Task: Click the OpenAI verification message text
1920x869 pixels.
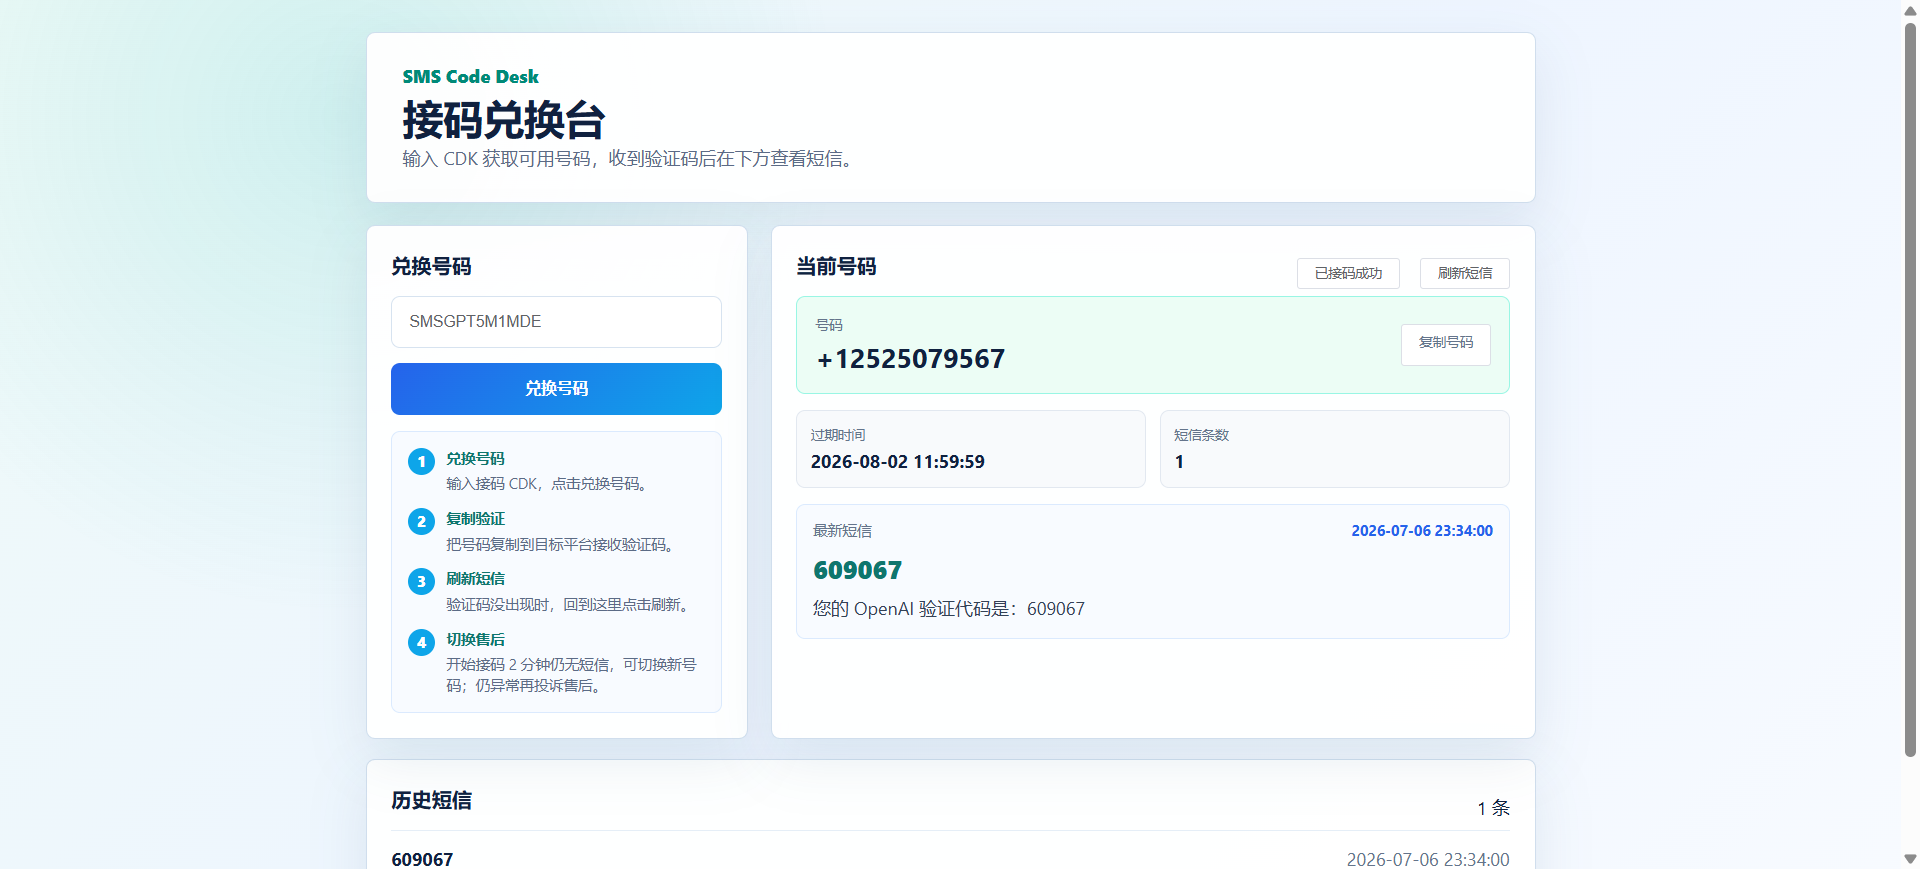Action: click(x=949, y=609)
